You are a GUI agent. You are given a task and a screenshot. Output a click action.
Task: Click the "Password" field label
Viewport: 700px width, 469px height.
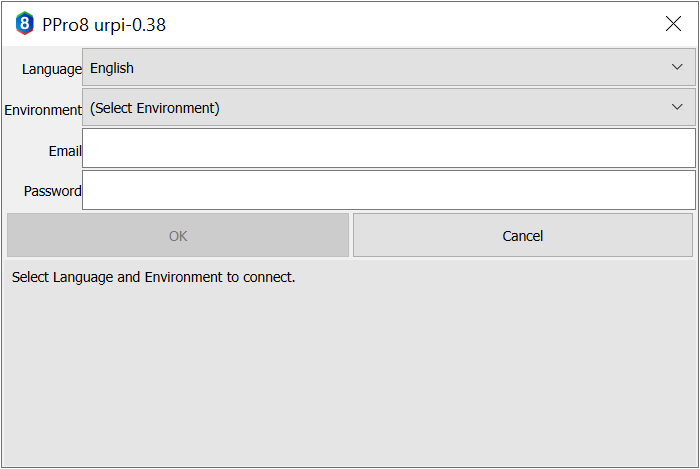[53, 191]
